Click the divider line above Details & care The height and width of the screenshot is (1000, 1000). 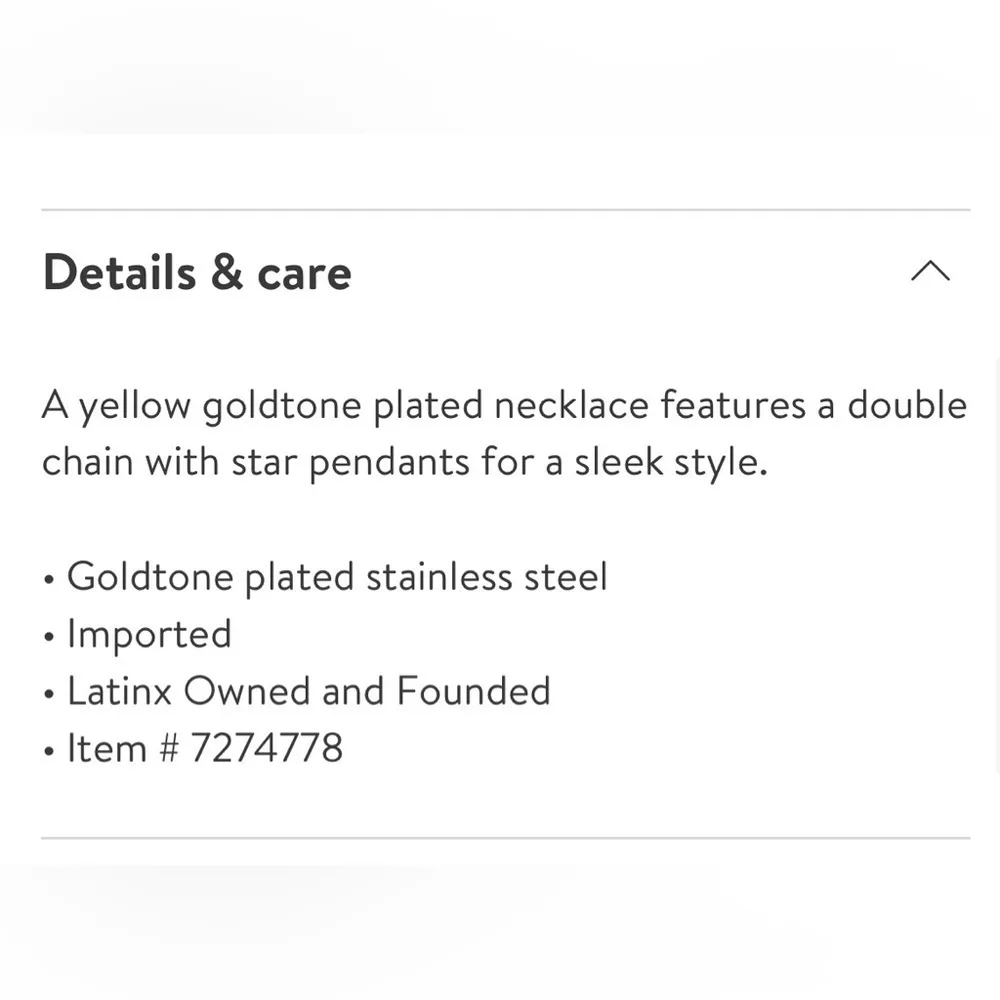point(506,209)
